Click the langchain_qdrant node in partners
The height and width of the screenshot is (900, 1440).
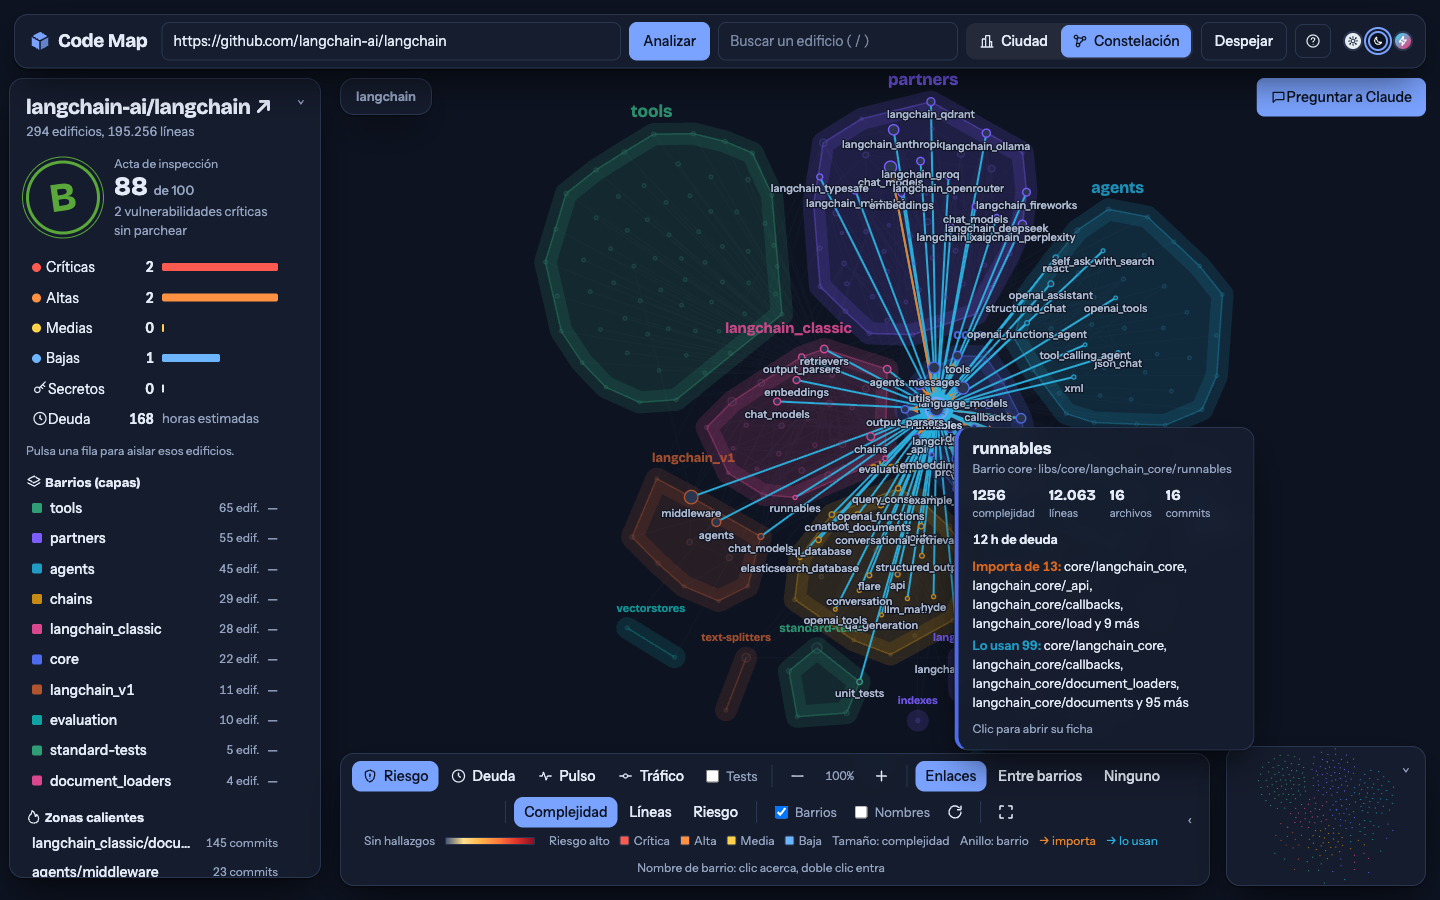pyautogui.click(x=931, y=102)
